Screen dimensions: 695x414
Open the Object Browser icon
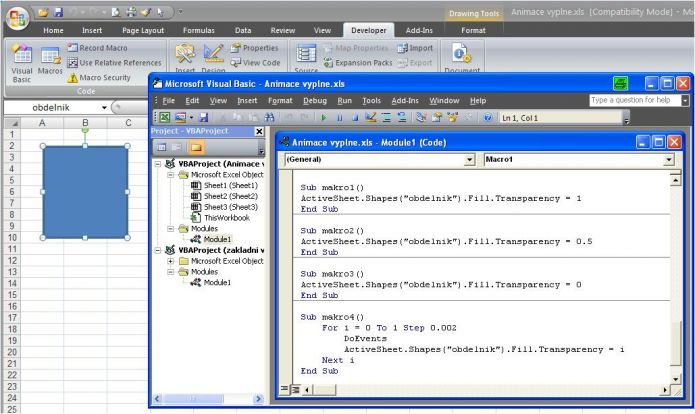[x=453, y=117]
